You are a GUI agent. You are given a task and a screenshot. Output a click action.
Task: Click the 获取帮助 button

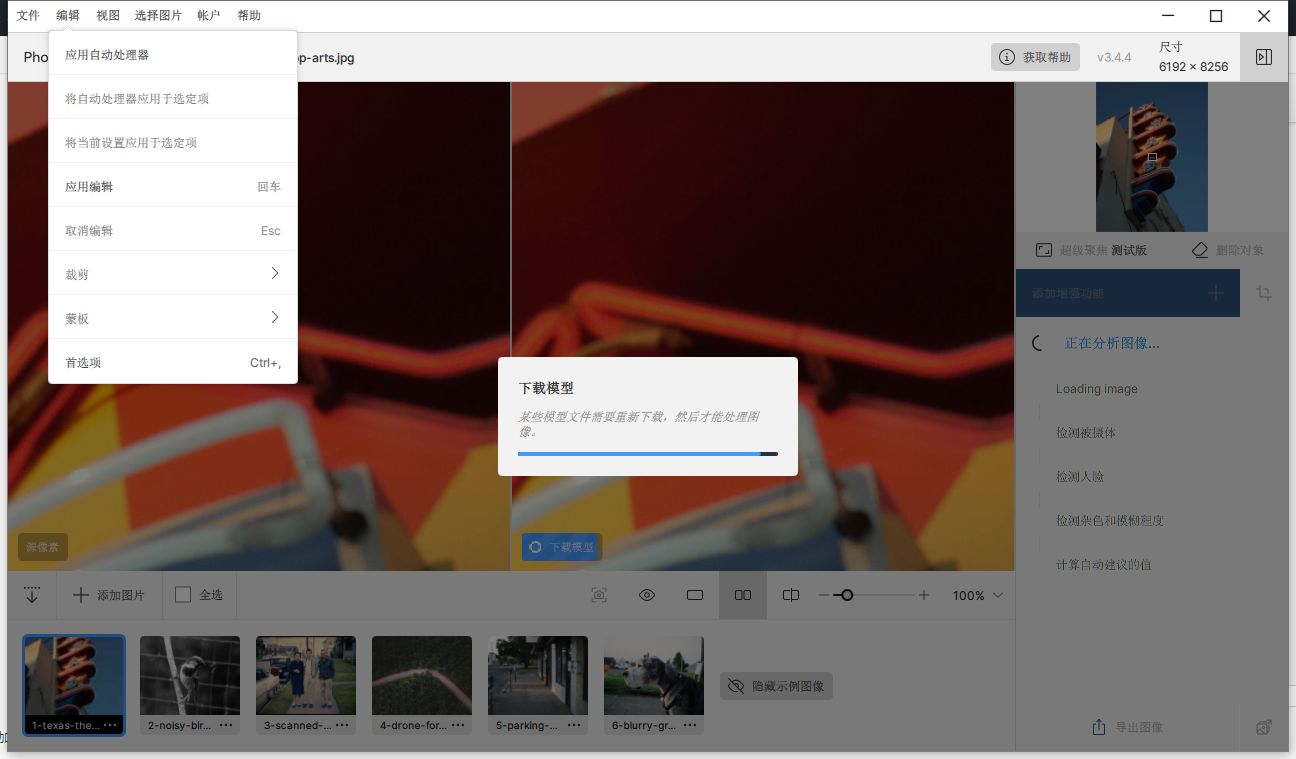pyautogui.click(x=1036, y=57)
